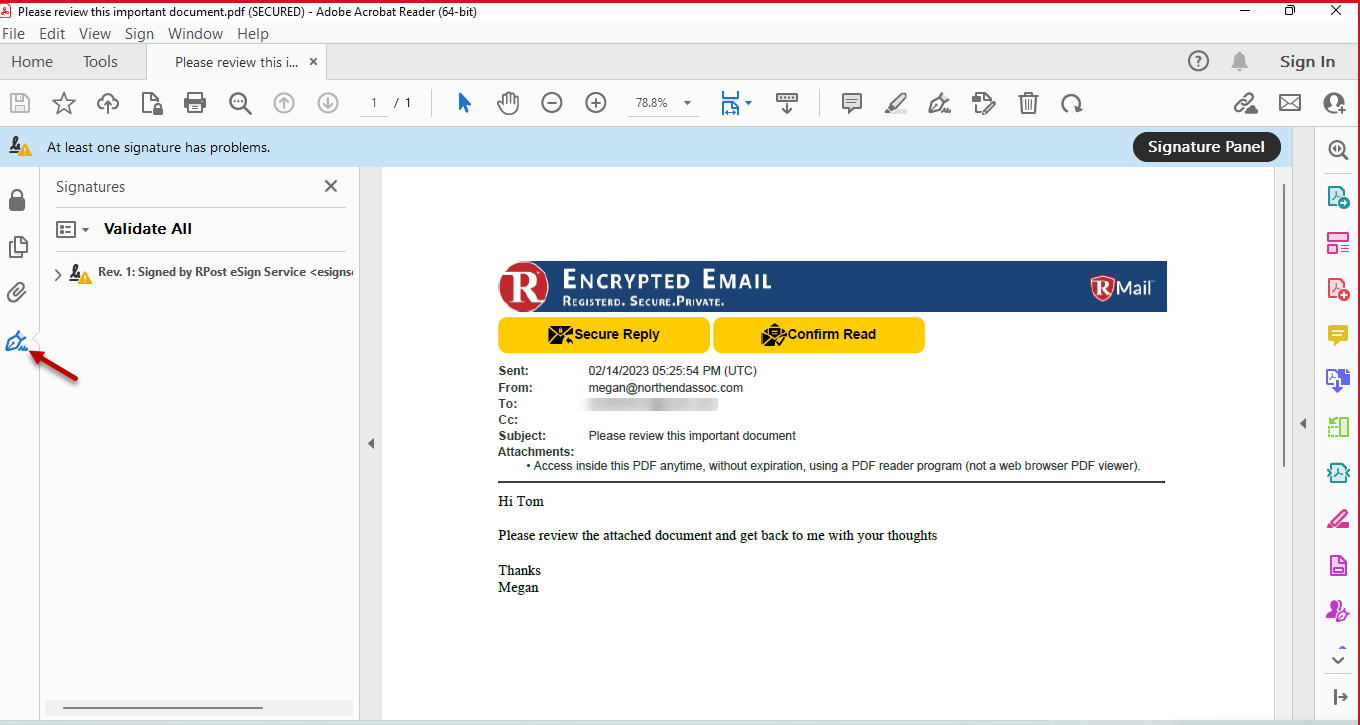Open the security lock panel
The width and height of the screenshot is (1360, 725).
[x=17, y=201]
